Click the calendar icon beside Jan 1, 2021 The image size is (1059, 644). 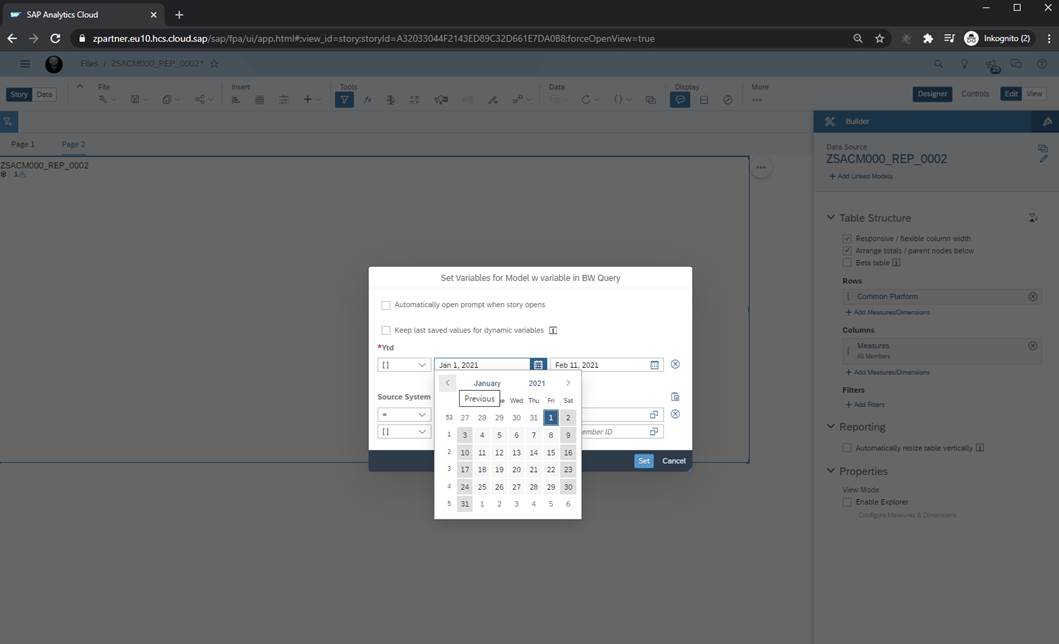pos(538,365)
